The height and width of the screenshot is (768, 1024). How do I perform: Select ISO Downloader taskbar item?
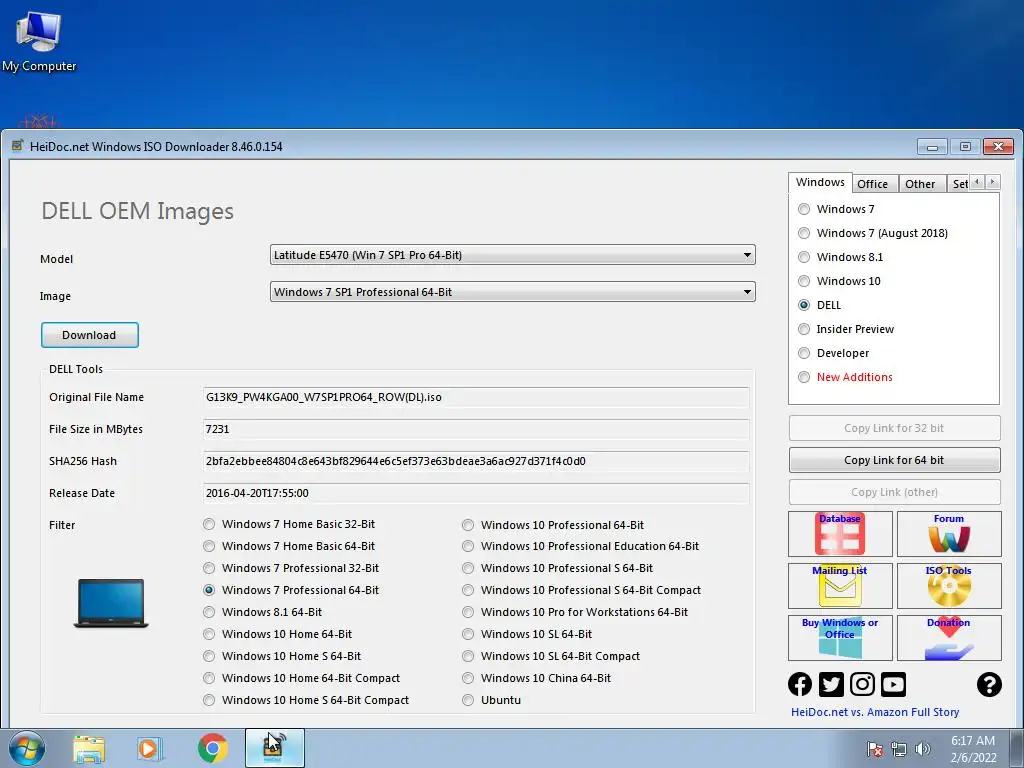coord(275,748)
